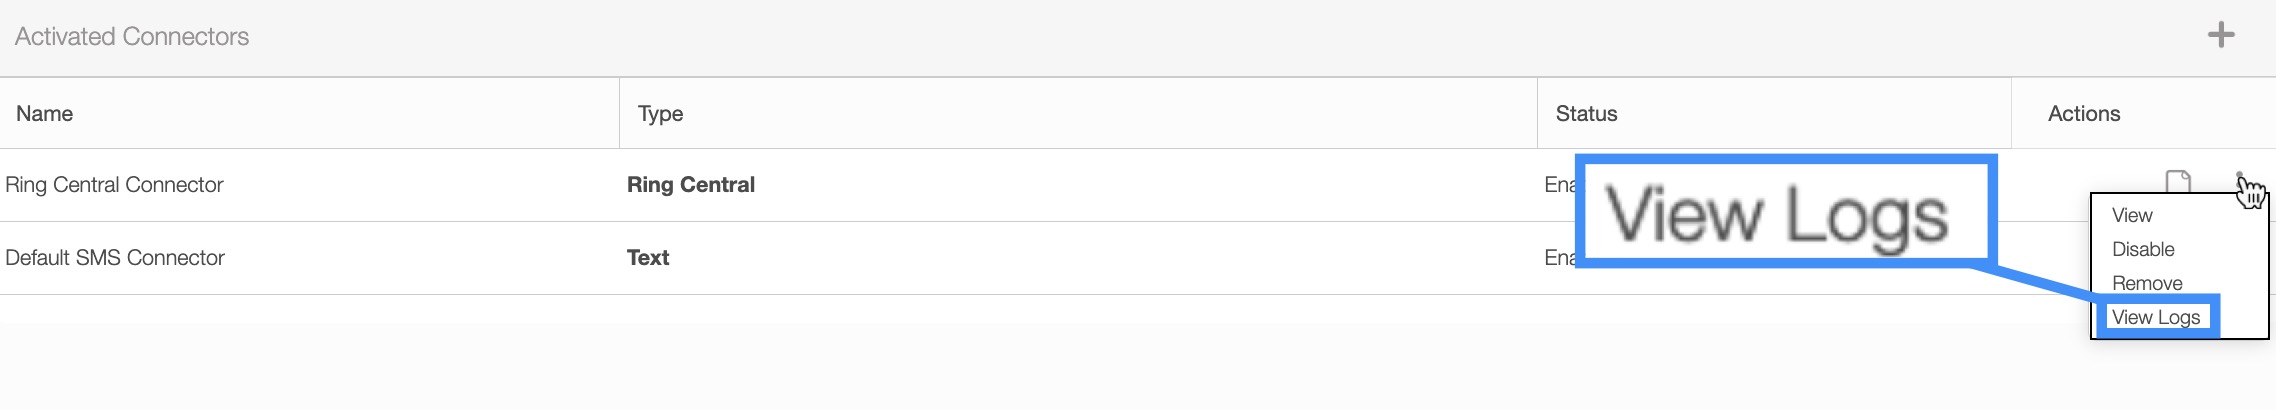
Task: Click the bold Ring Central type cell
Action: tap(691, 185)
